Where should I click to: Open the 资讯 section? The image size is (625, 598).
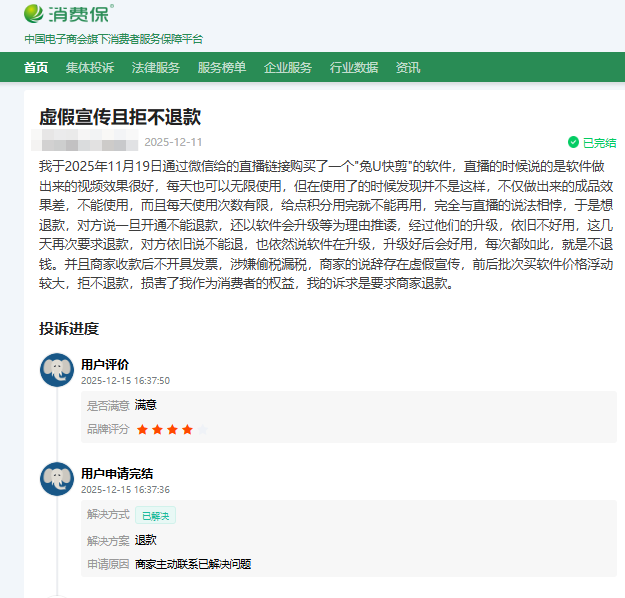[x=408, y=68]
